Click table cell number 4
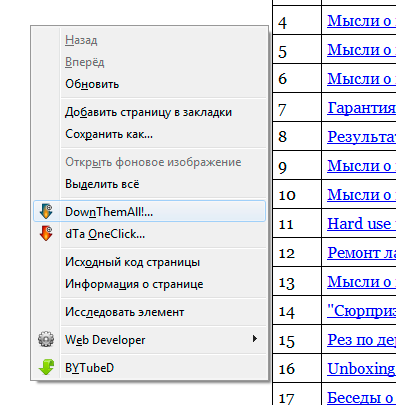 pyautogui.click(x=297, y=20)
